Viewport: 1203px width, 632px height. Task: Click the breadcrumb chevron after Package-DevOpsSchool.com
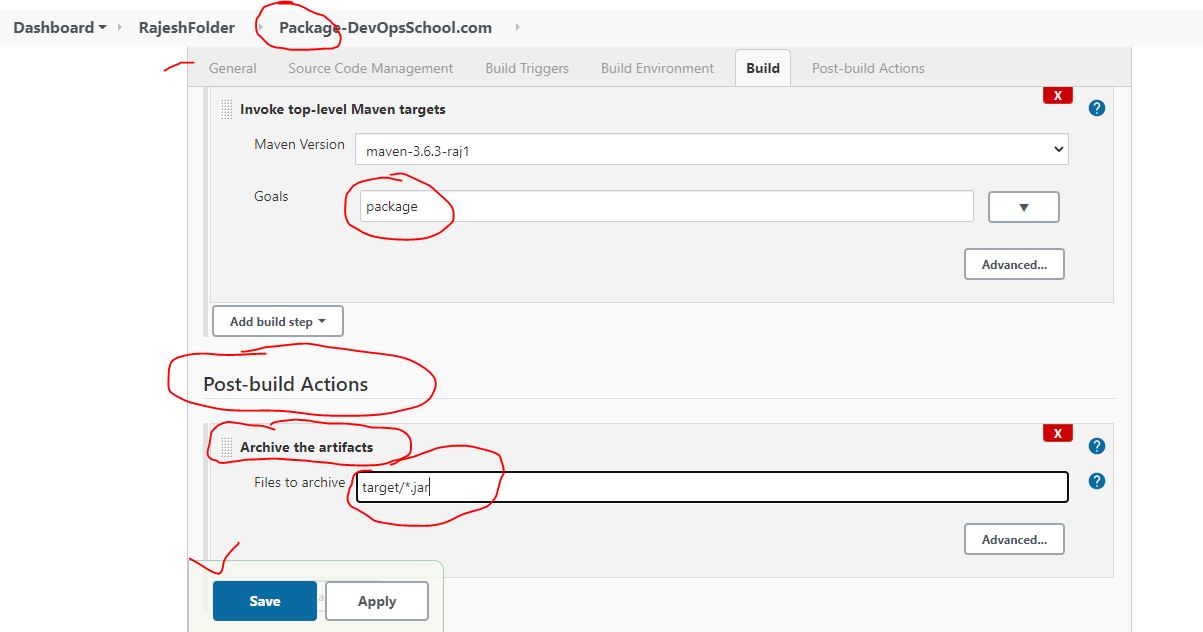click(x=517, y=27)
